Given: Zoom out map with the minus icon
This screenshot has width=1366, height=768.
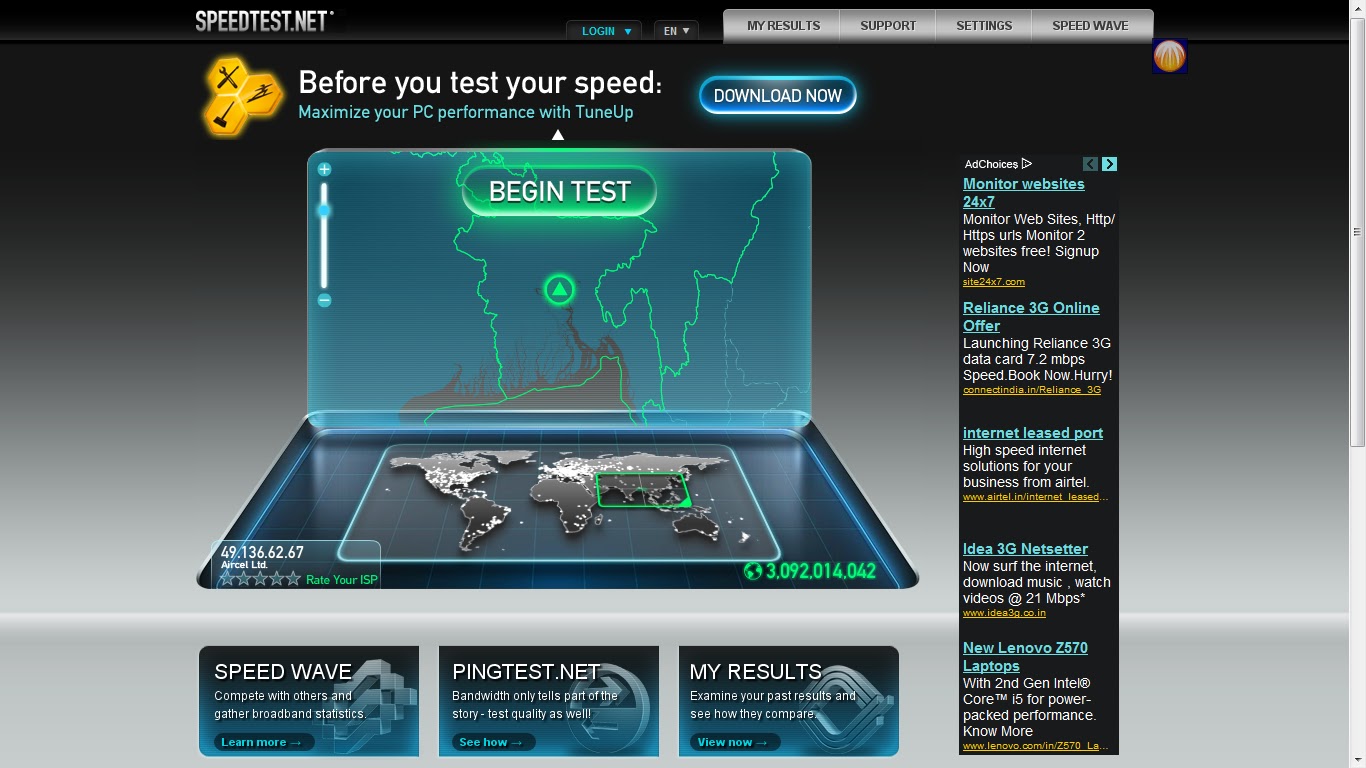Looking at the screenshot, I should (324, 300).
